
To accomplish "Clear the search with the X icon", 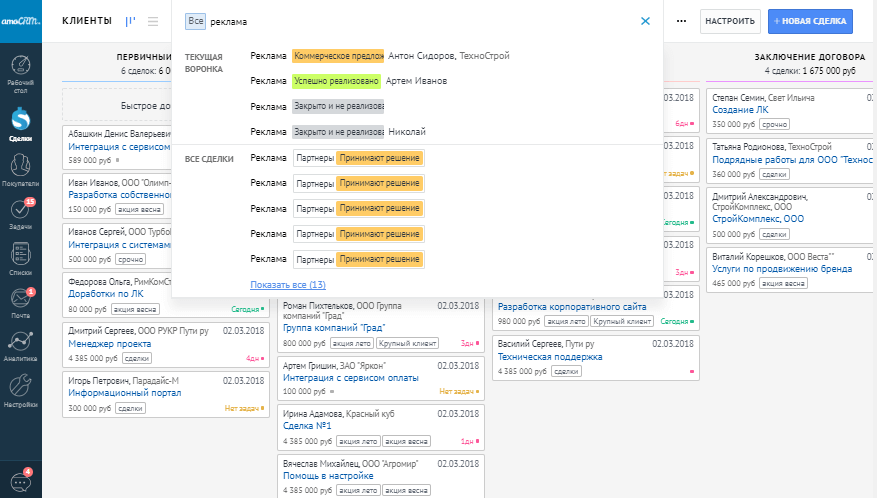I will coord(645,20).
